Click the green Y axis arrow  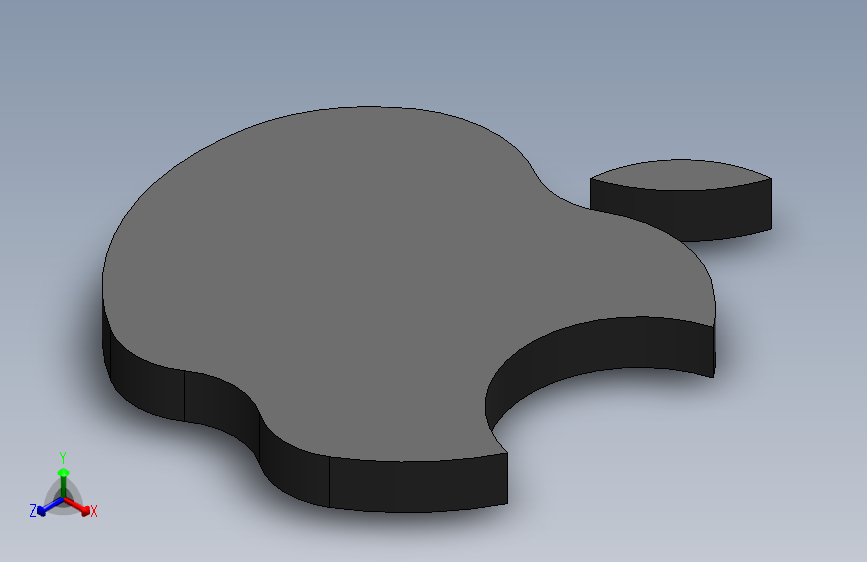pyautogui.click(x=64, y=484)
